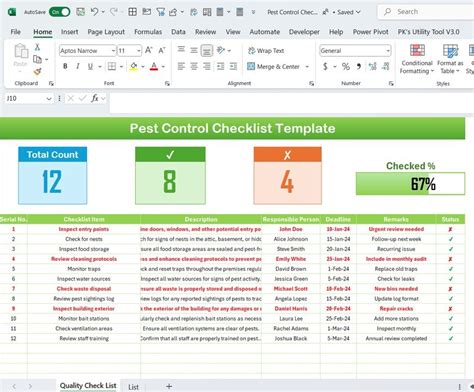Viewport: 474px width, 392px height.
Task: Click the Borders grid icon in quick access toolbar
Action: (x=132, y=12)
